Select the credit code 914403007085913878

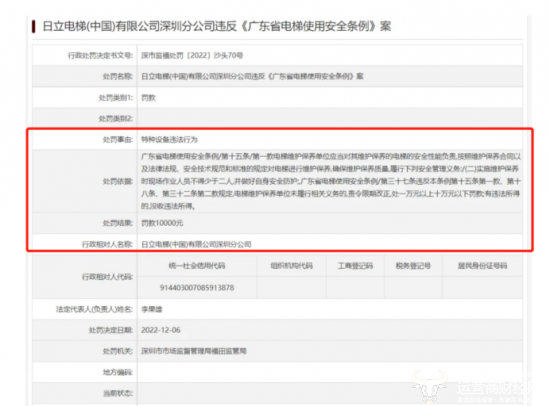pyautogui.click(x=197, y=288)
